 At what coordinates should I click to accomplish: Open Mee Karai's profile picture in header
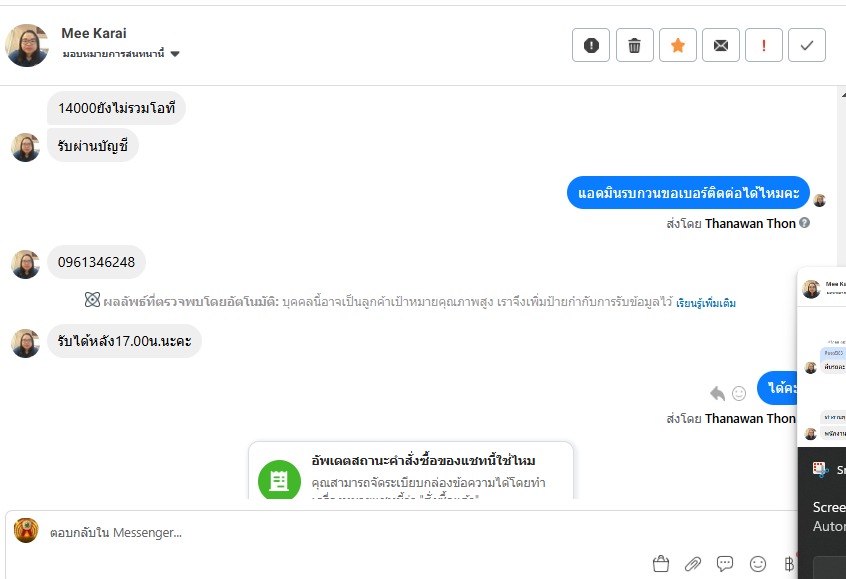(x=27, y=45)
